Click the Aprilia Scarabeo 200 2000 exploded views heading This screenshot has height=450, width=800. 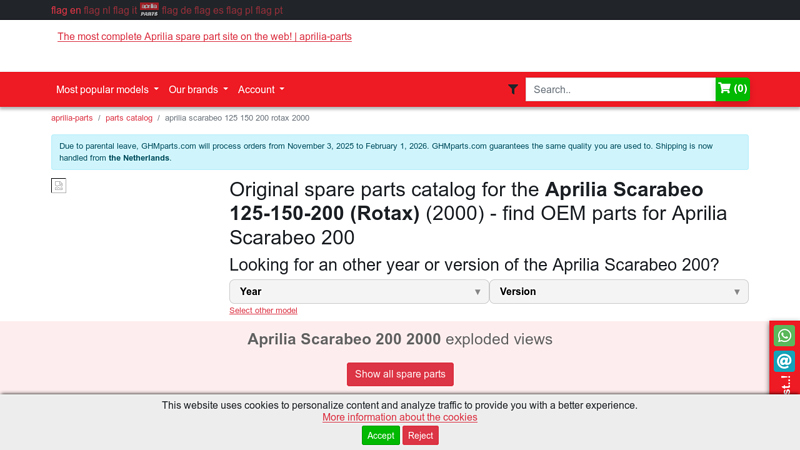400,339
